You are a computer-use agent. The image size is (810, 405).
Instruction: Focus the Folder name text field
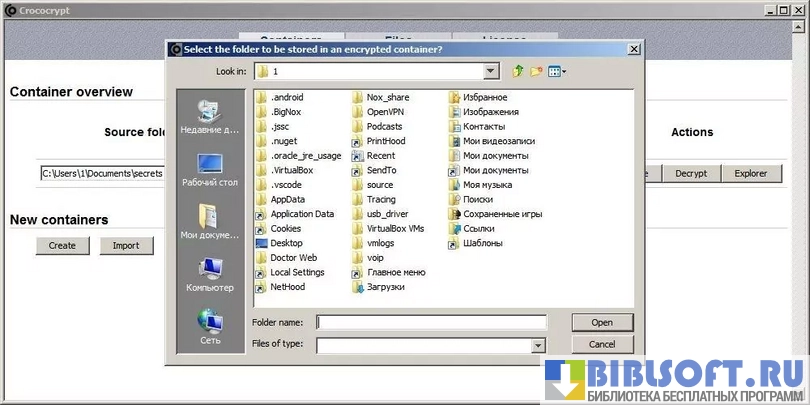(x=431, y=322)
